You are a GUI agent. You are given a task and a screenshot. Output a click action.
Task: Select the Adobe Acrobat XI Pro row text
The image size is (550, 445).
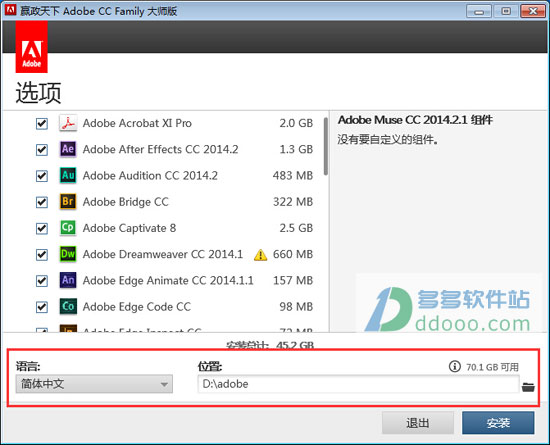137,123
